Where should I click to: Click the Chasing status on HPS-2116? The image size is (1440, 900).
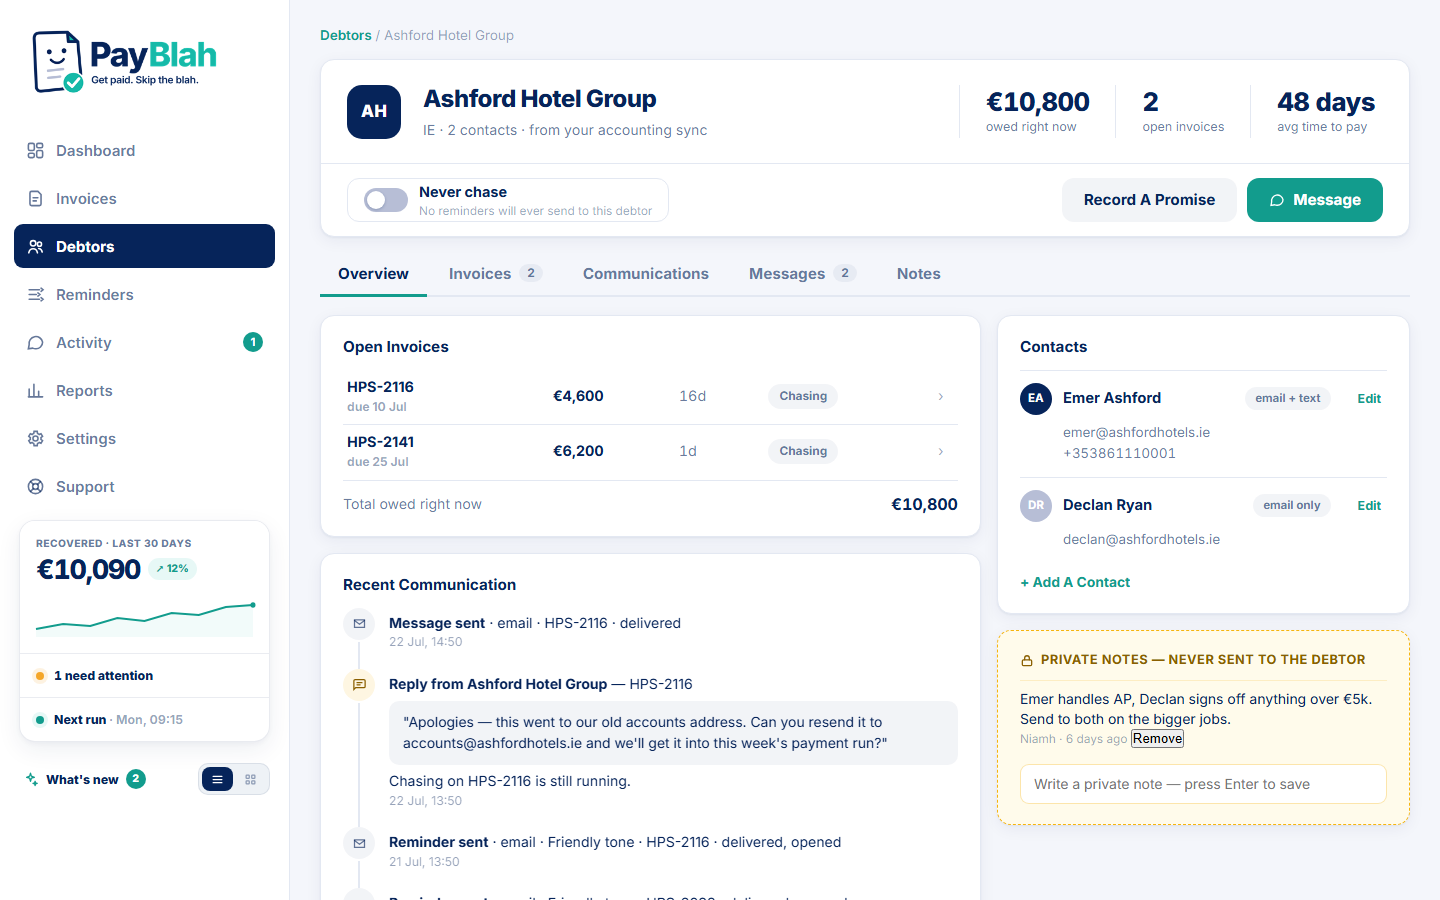click(x=803, y=396)
